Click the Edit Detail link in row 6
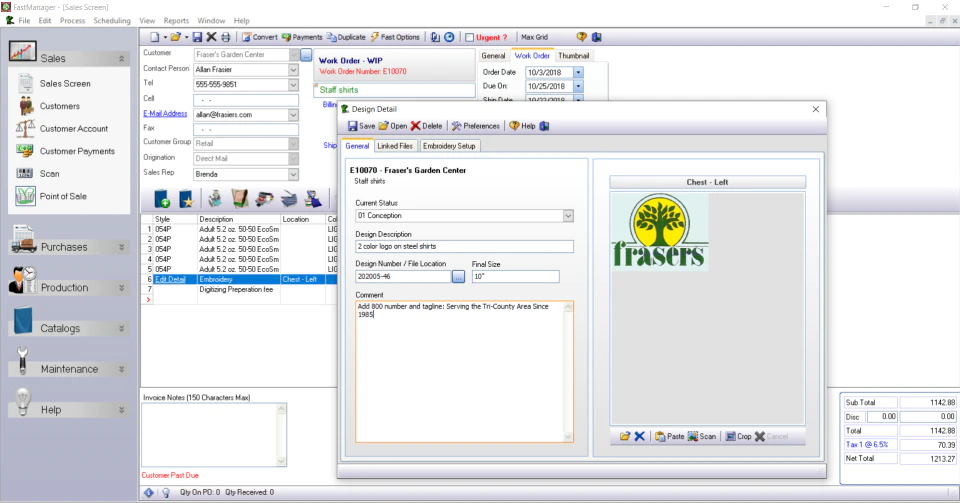 170,280
